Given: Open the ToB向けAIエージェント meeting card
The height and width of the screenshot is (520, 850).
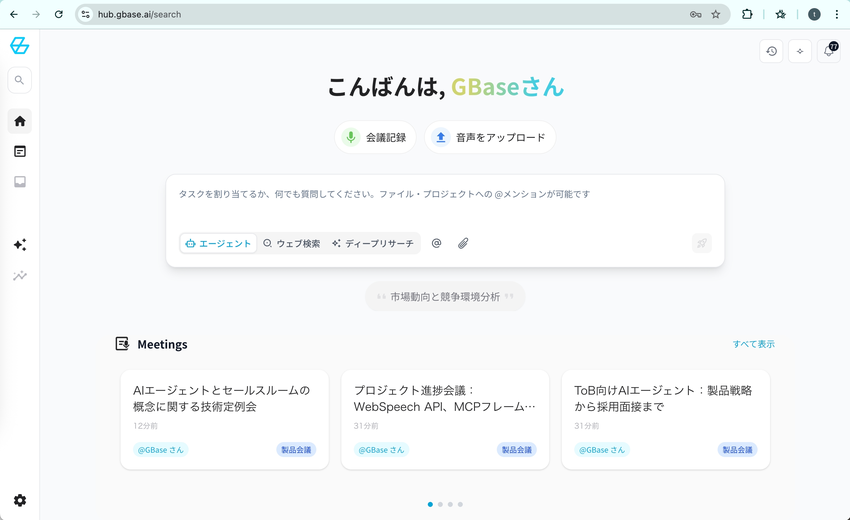Looking at the screenshot, I should coord(666,420).
